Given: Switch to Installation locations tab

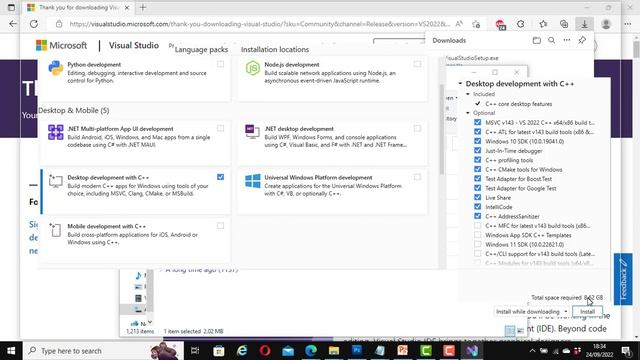Looking at the screenshot, I should pos(275,49).
